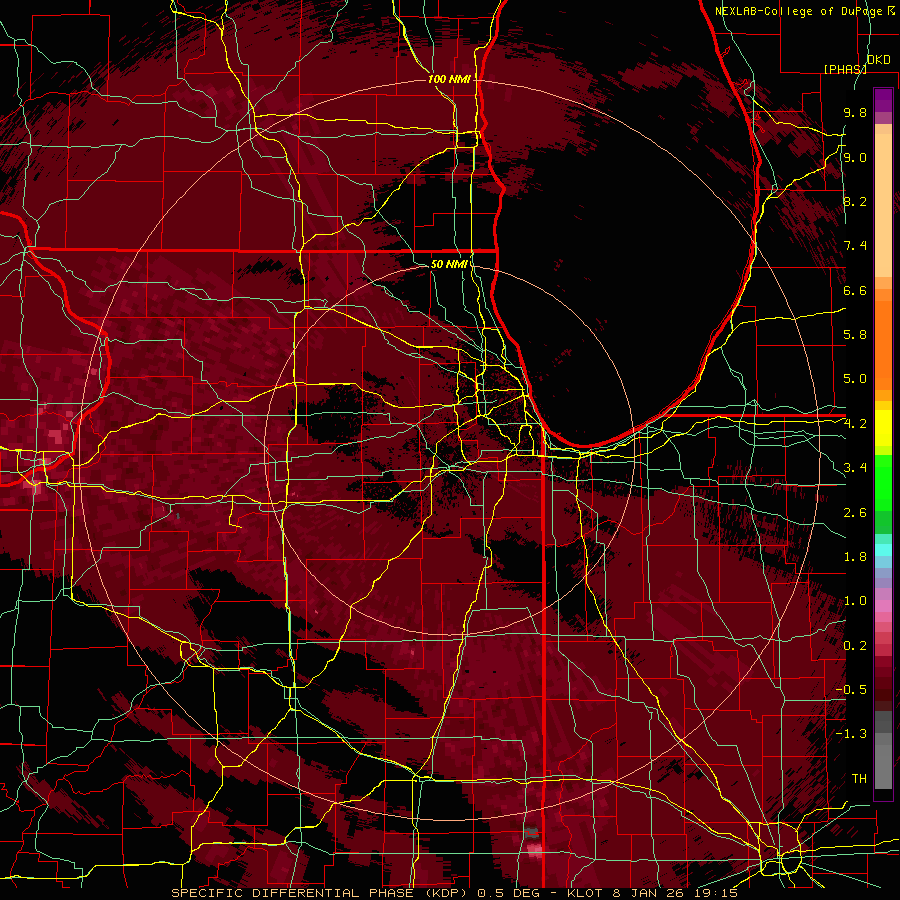Click the 9.0 scale value

[x=855, y=157]
